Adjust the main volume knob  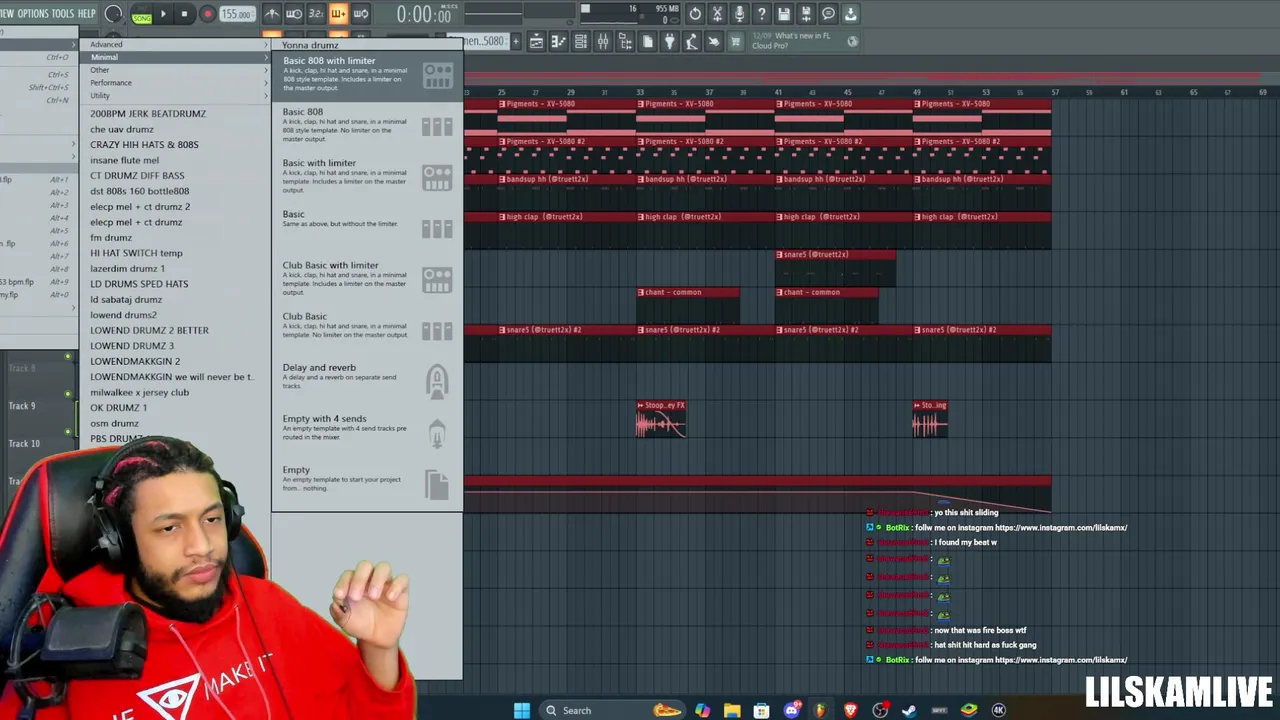coord(113,14)
